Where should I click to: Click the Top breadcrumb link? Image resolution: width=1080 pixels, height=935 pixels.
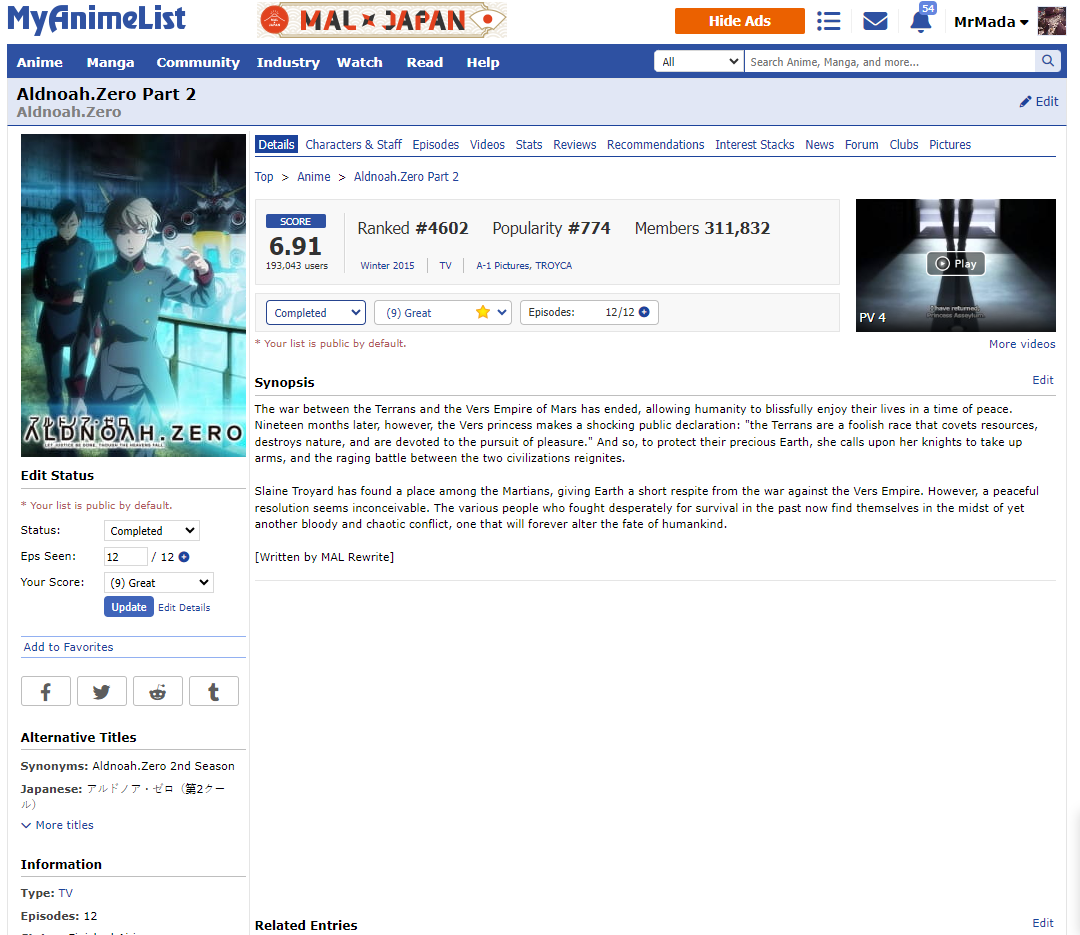pyautogui.click(x=264, y=176)
